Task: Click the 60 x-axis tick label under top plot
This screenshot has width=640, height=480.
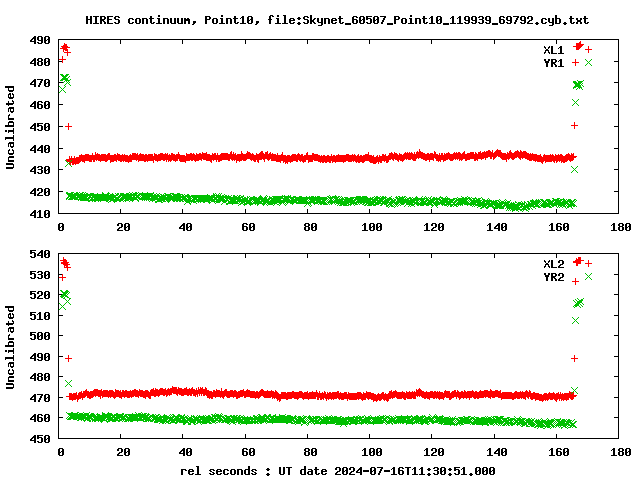Action: coord(248,227)
